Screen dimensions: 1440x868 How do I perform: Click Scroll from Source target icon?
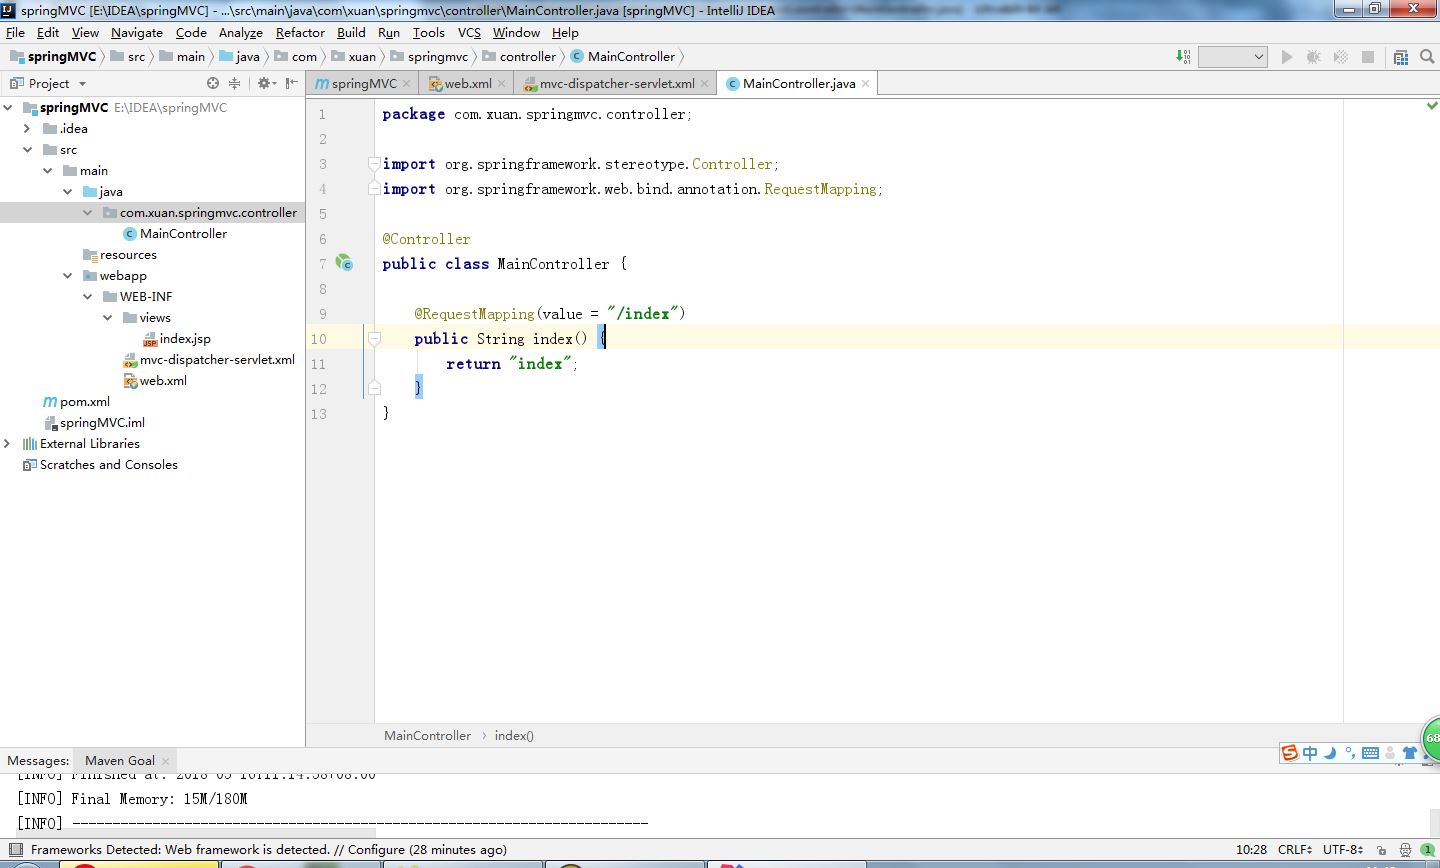pyautogui.click(x=213, y=83)
